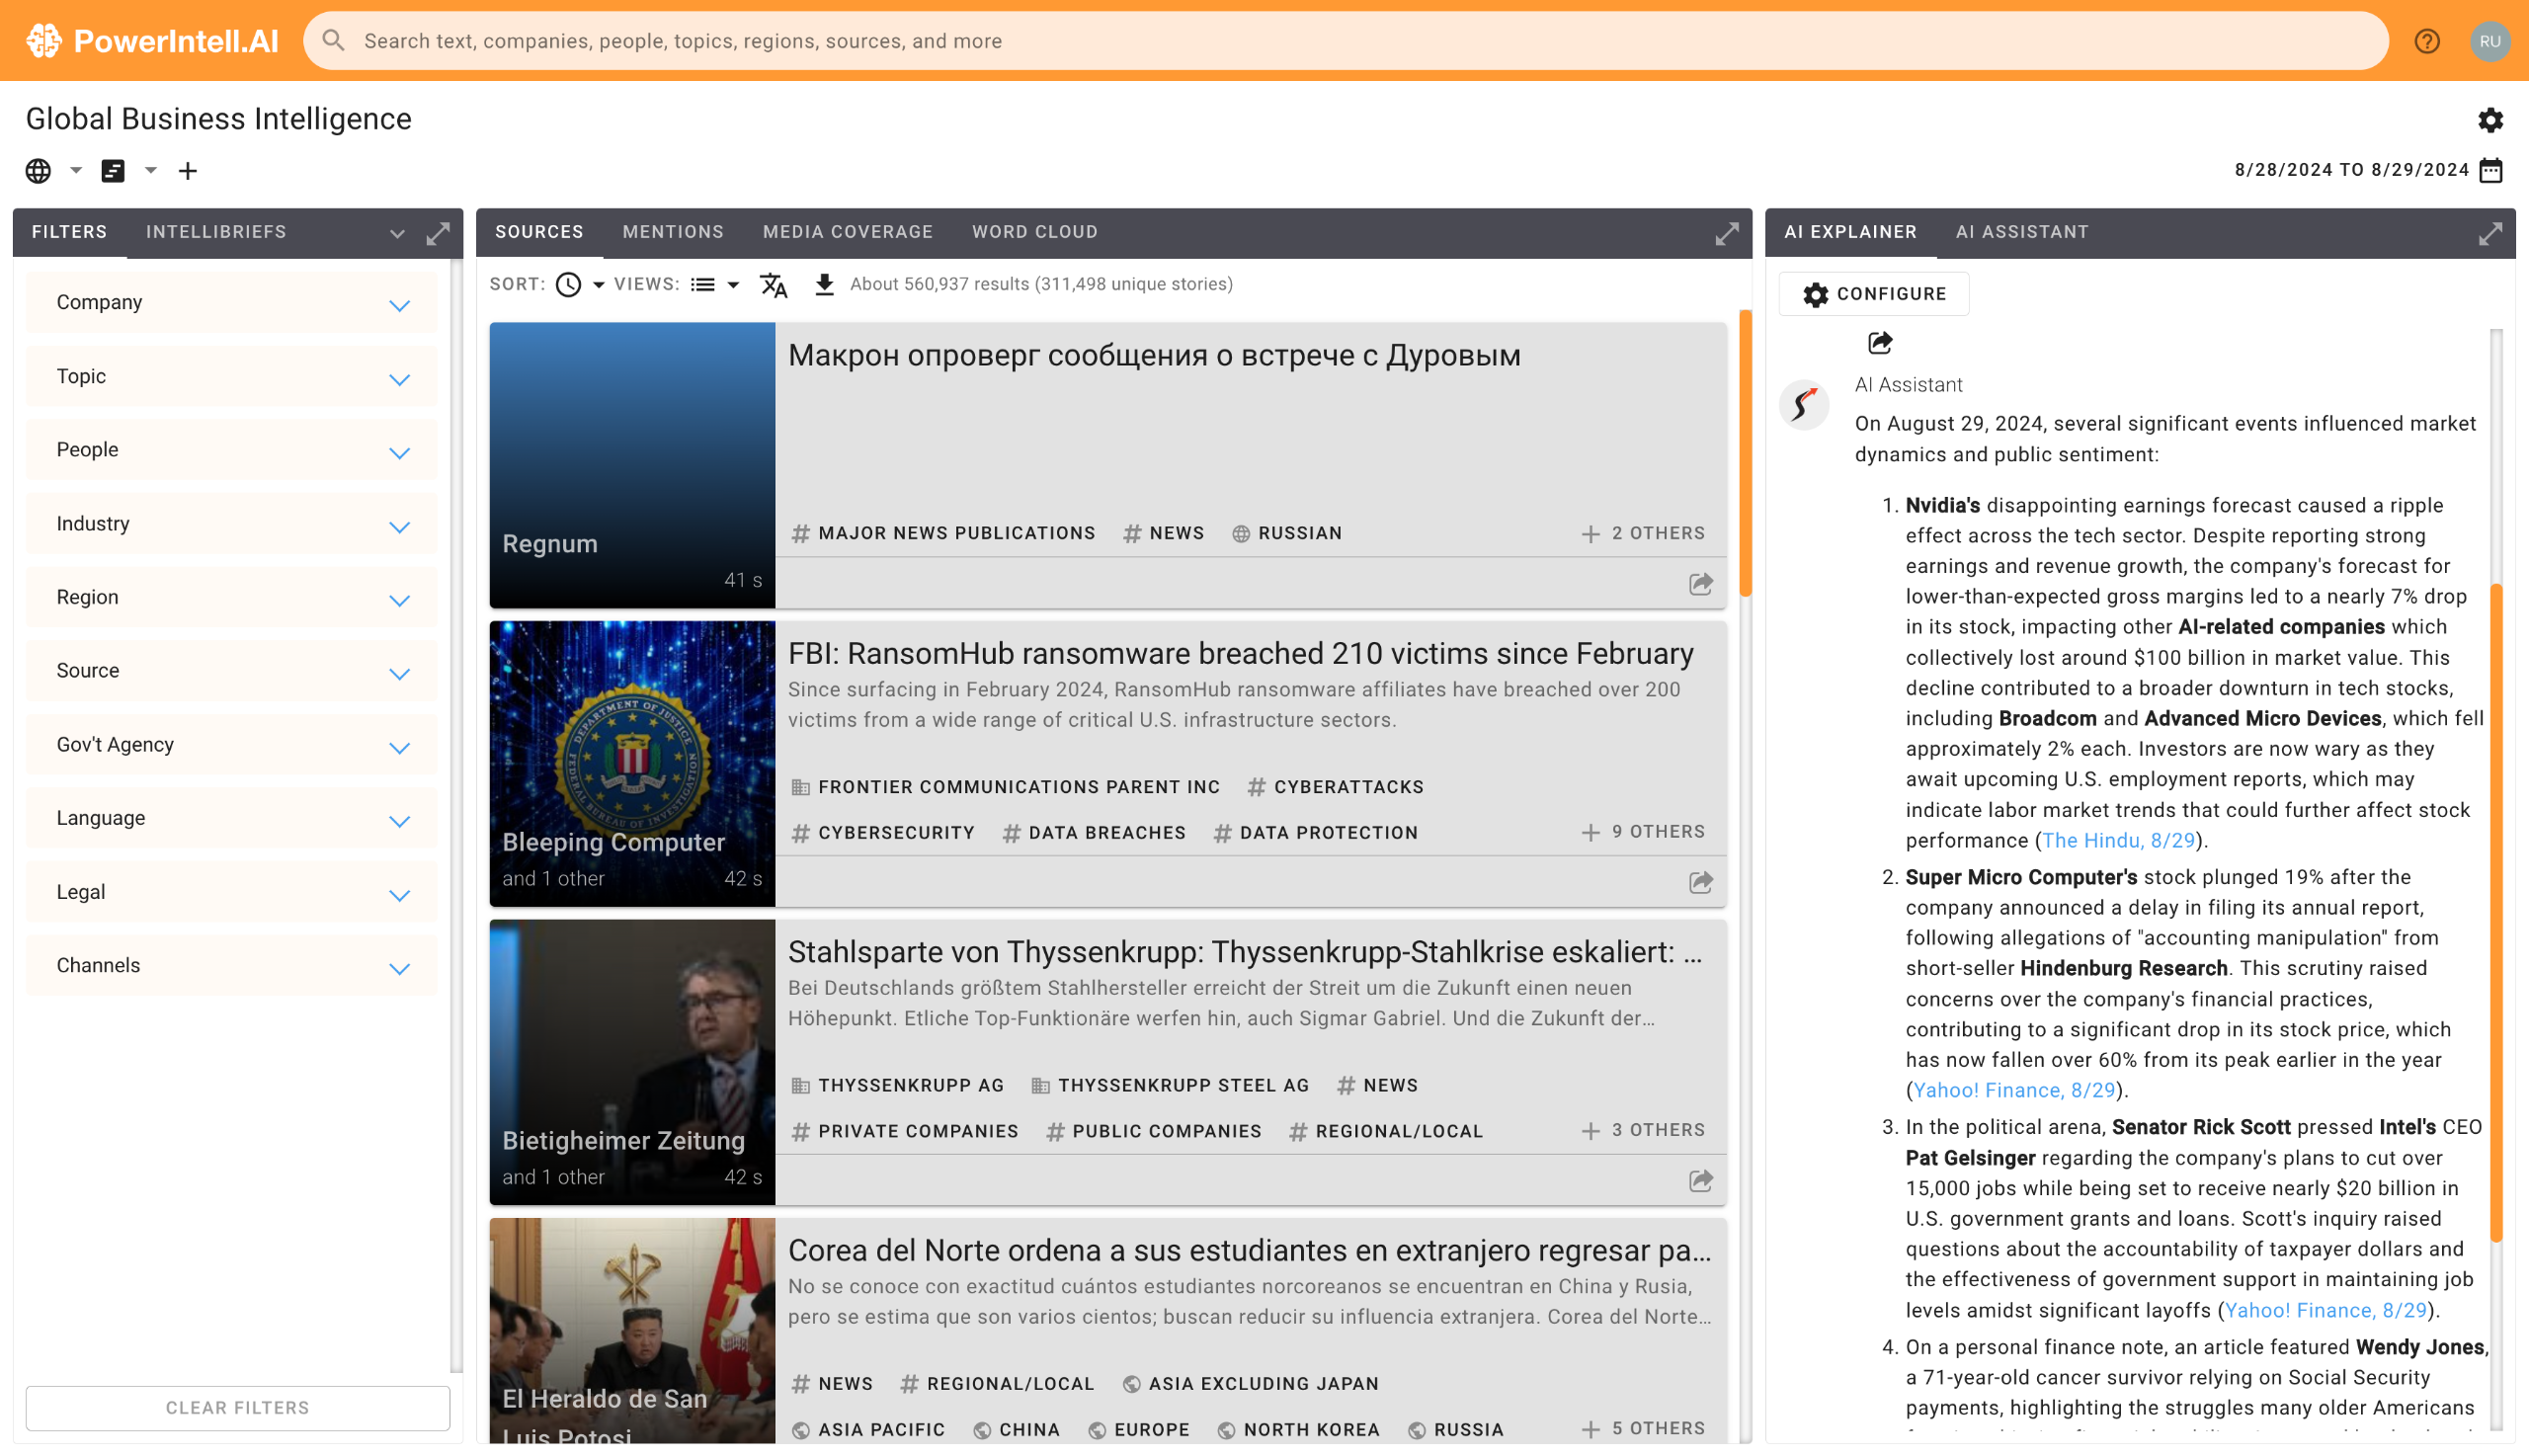Share the AI Assistant response

(1879, 343)
